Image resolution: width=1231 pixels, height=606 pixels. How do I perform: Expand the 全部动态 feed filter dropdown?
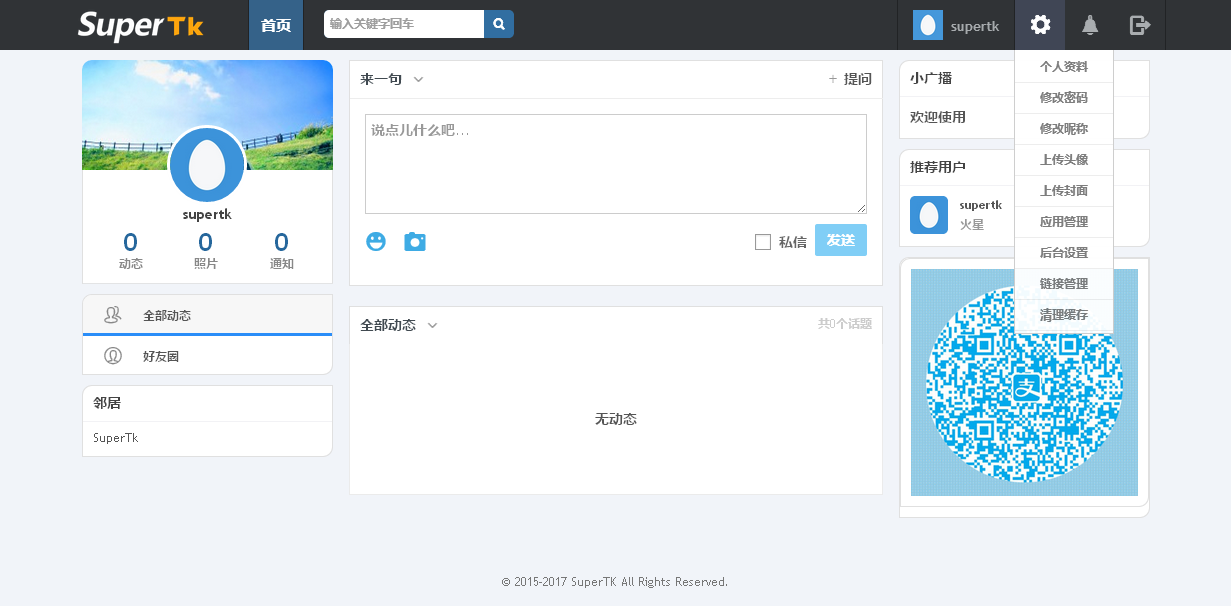coord(432,325)
